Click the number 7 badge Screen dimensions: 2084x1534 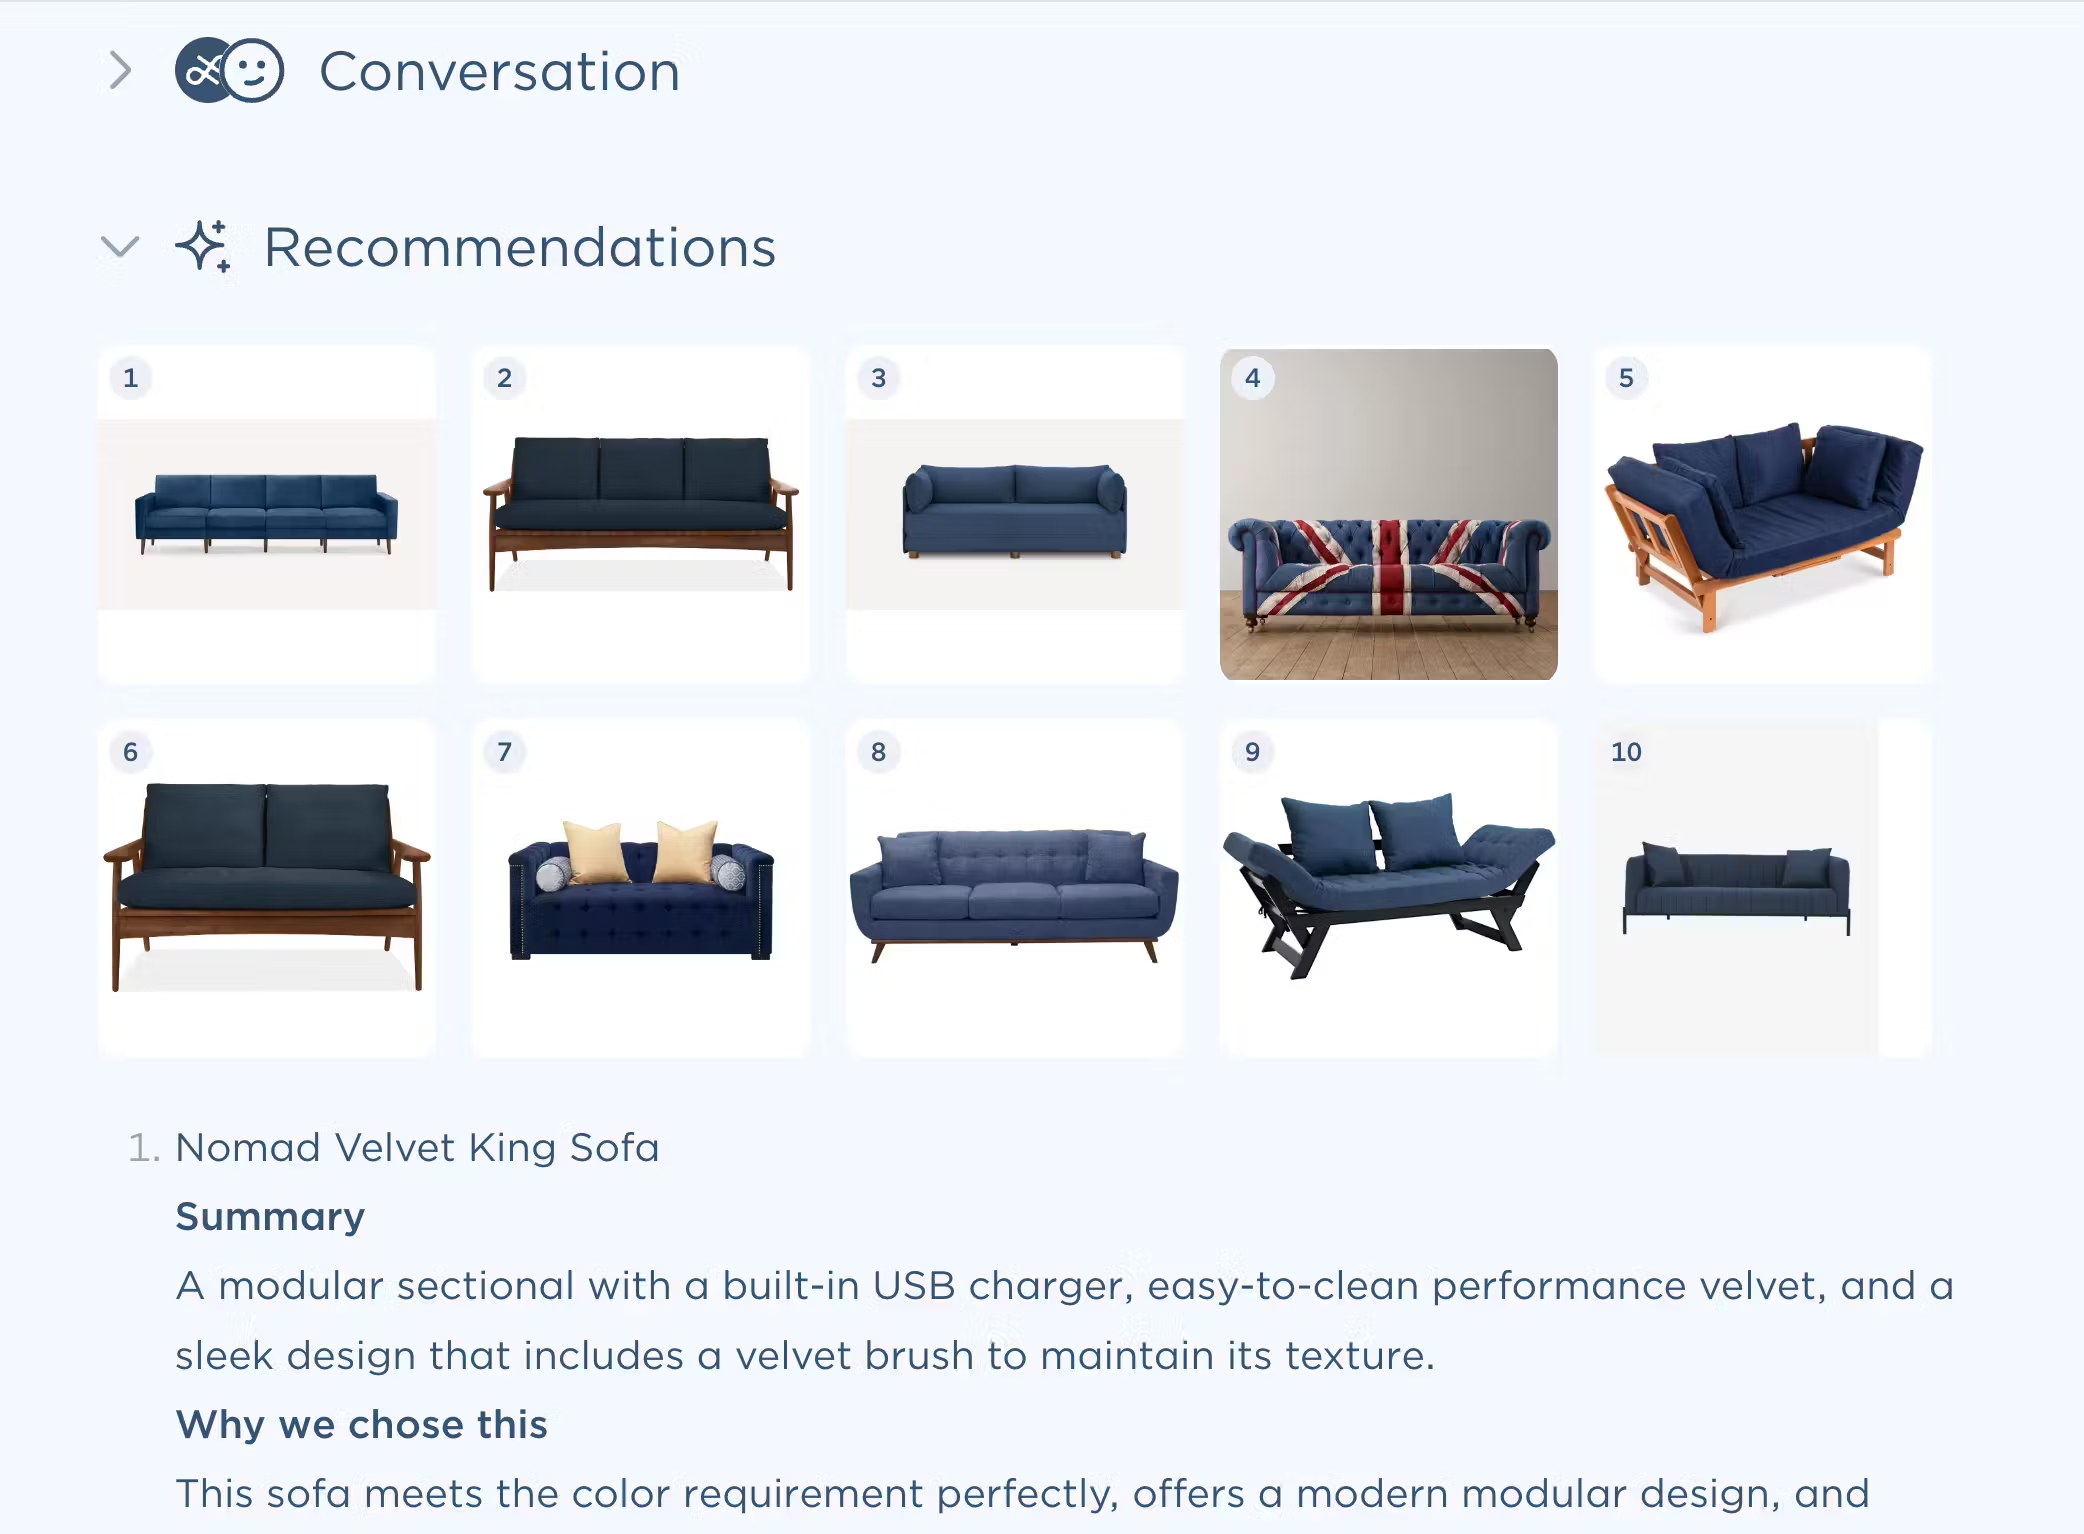point(504,752)
